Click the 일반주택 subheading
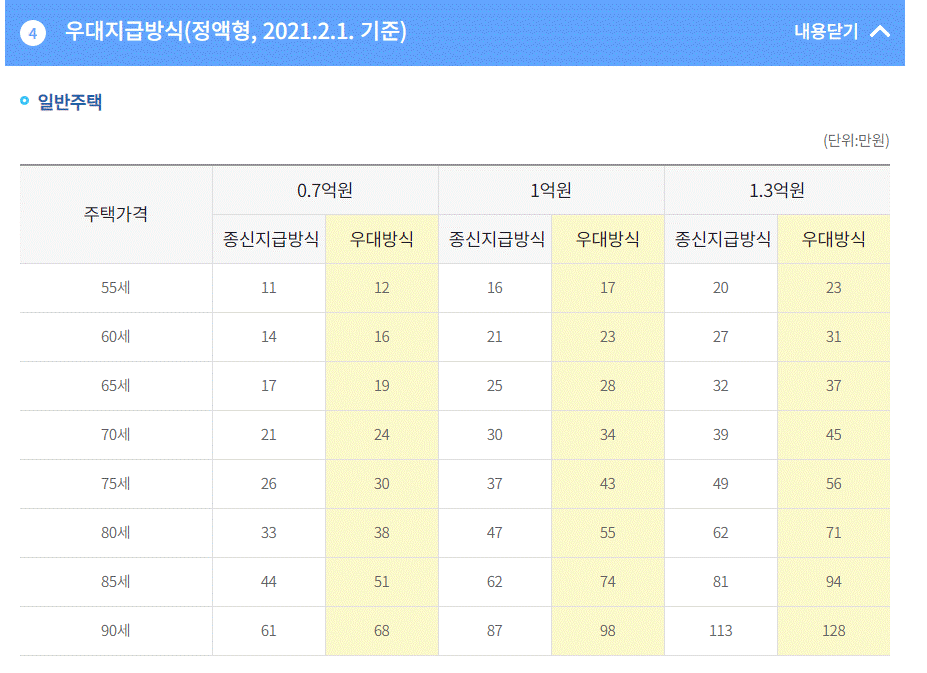Viewport: 927px width, 673px height. click(70, 102)
